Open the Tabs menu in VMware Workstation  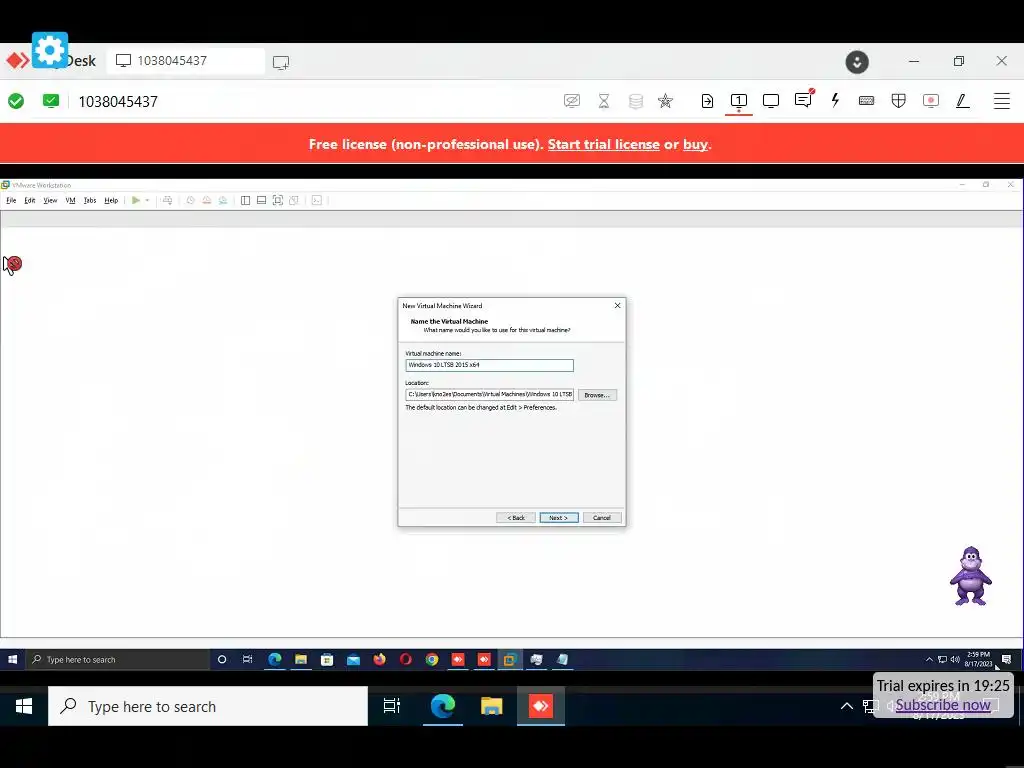click(90, 200)
